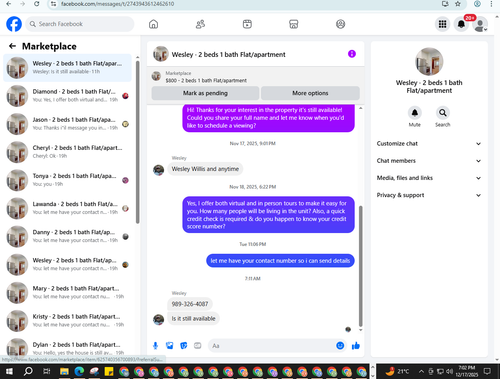Select the Wesley chat saying Is it still available
Viewport: 500px width, 379px height.
67,68
